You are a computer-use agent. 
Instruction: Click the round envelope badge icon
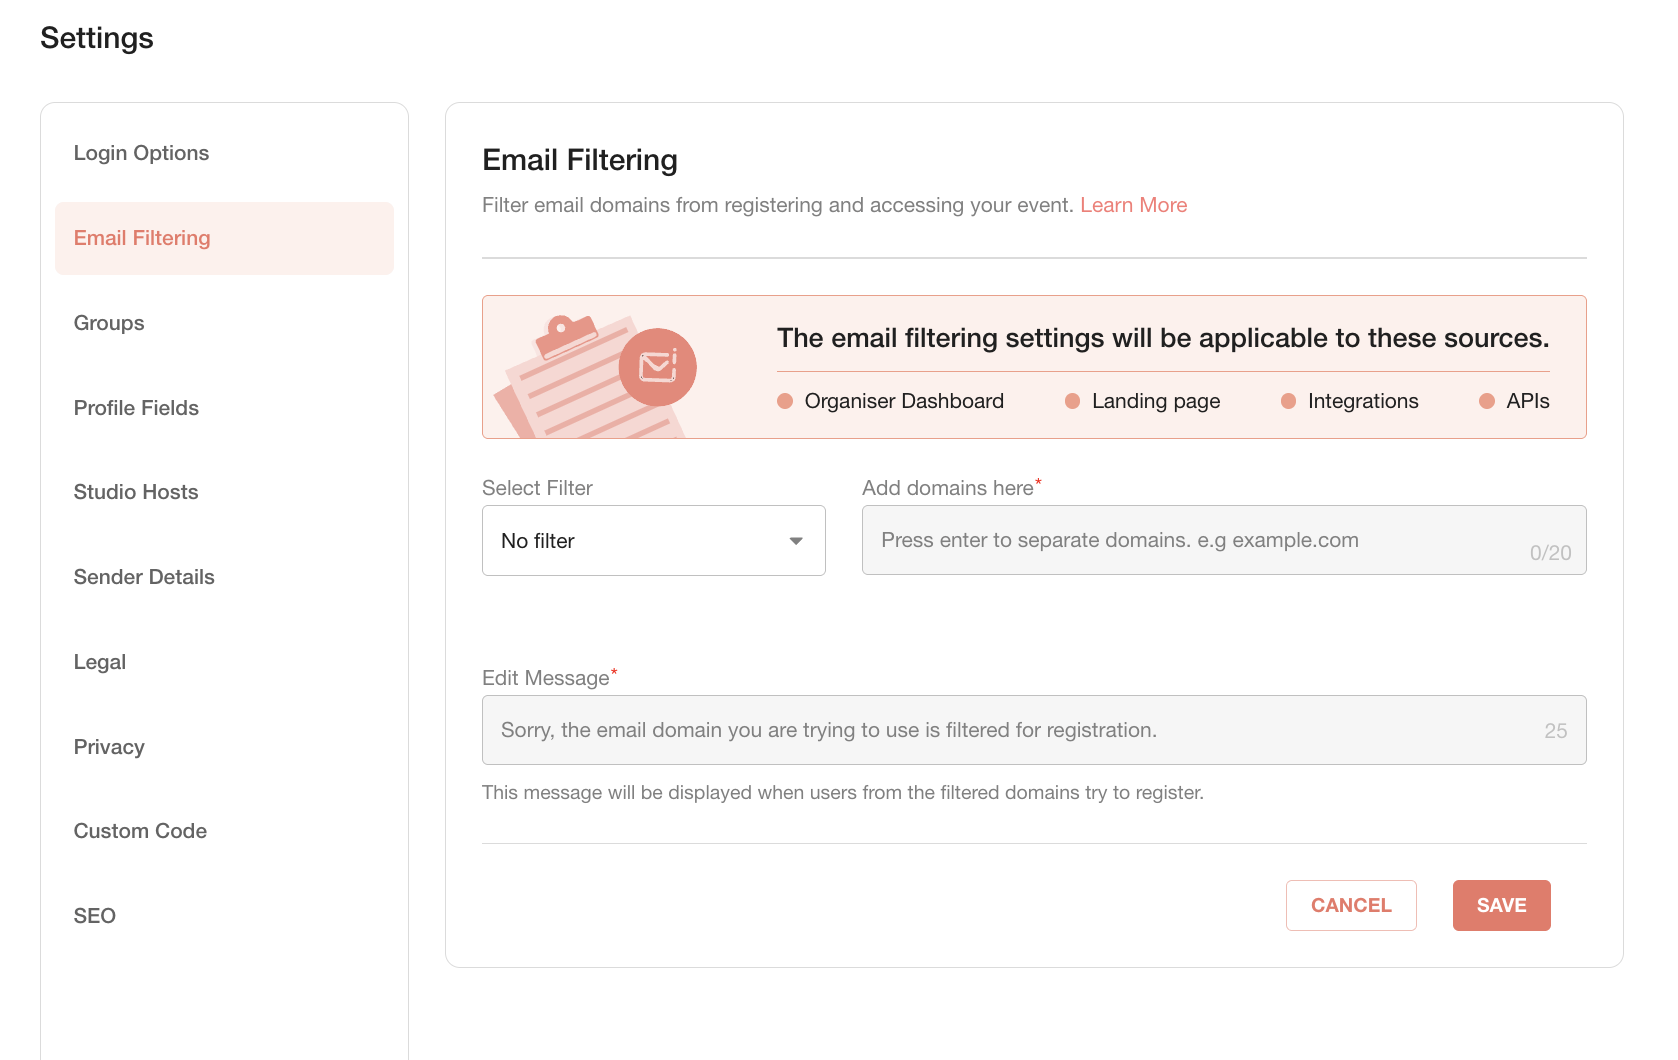tap(657, 367)
